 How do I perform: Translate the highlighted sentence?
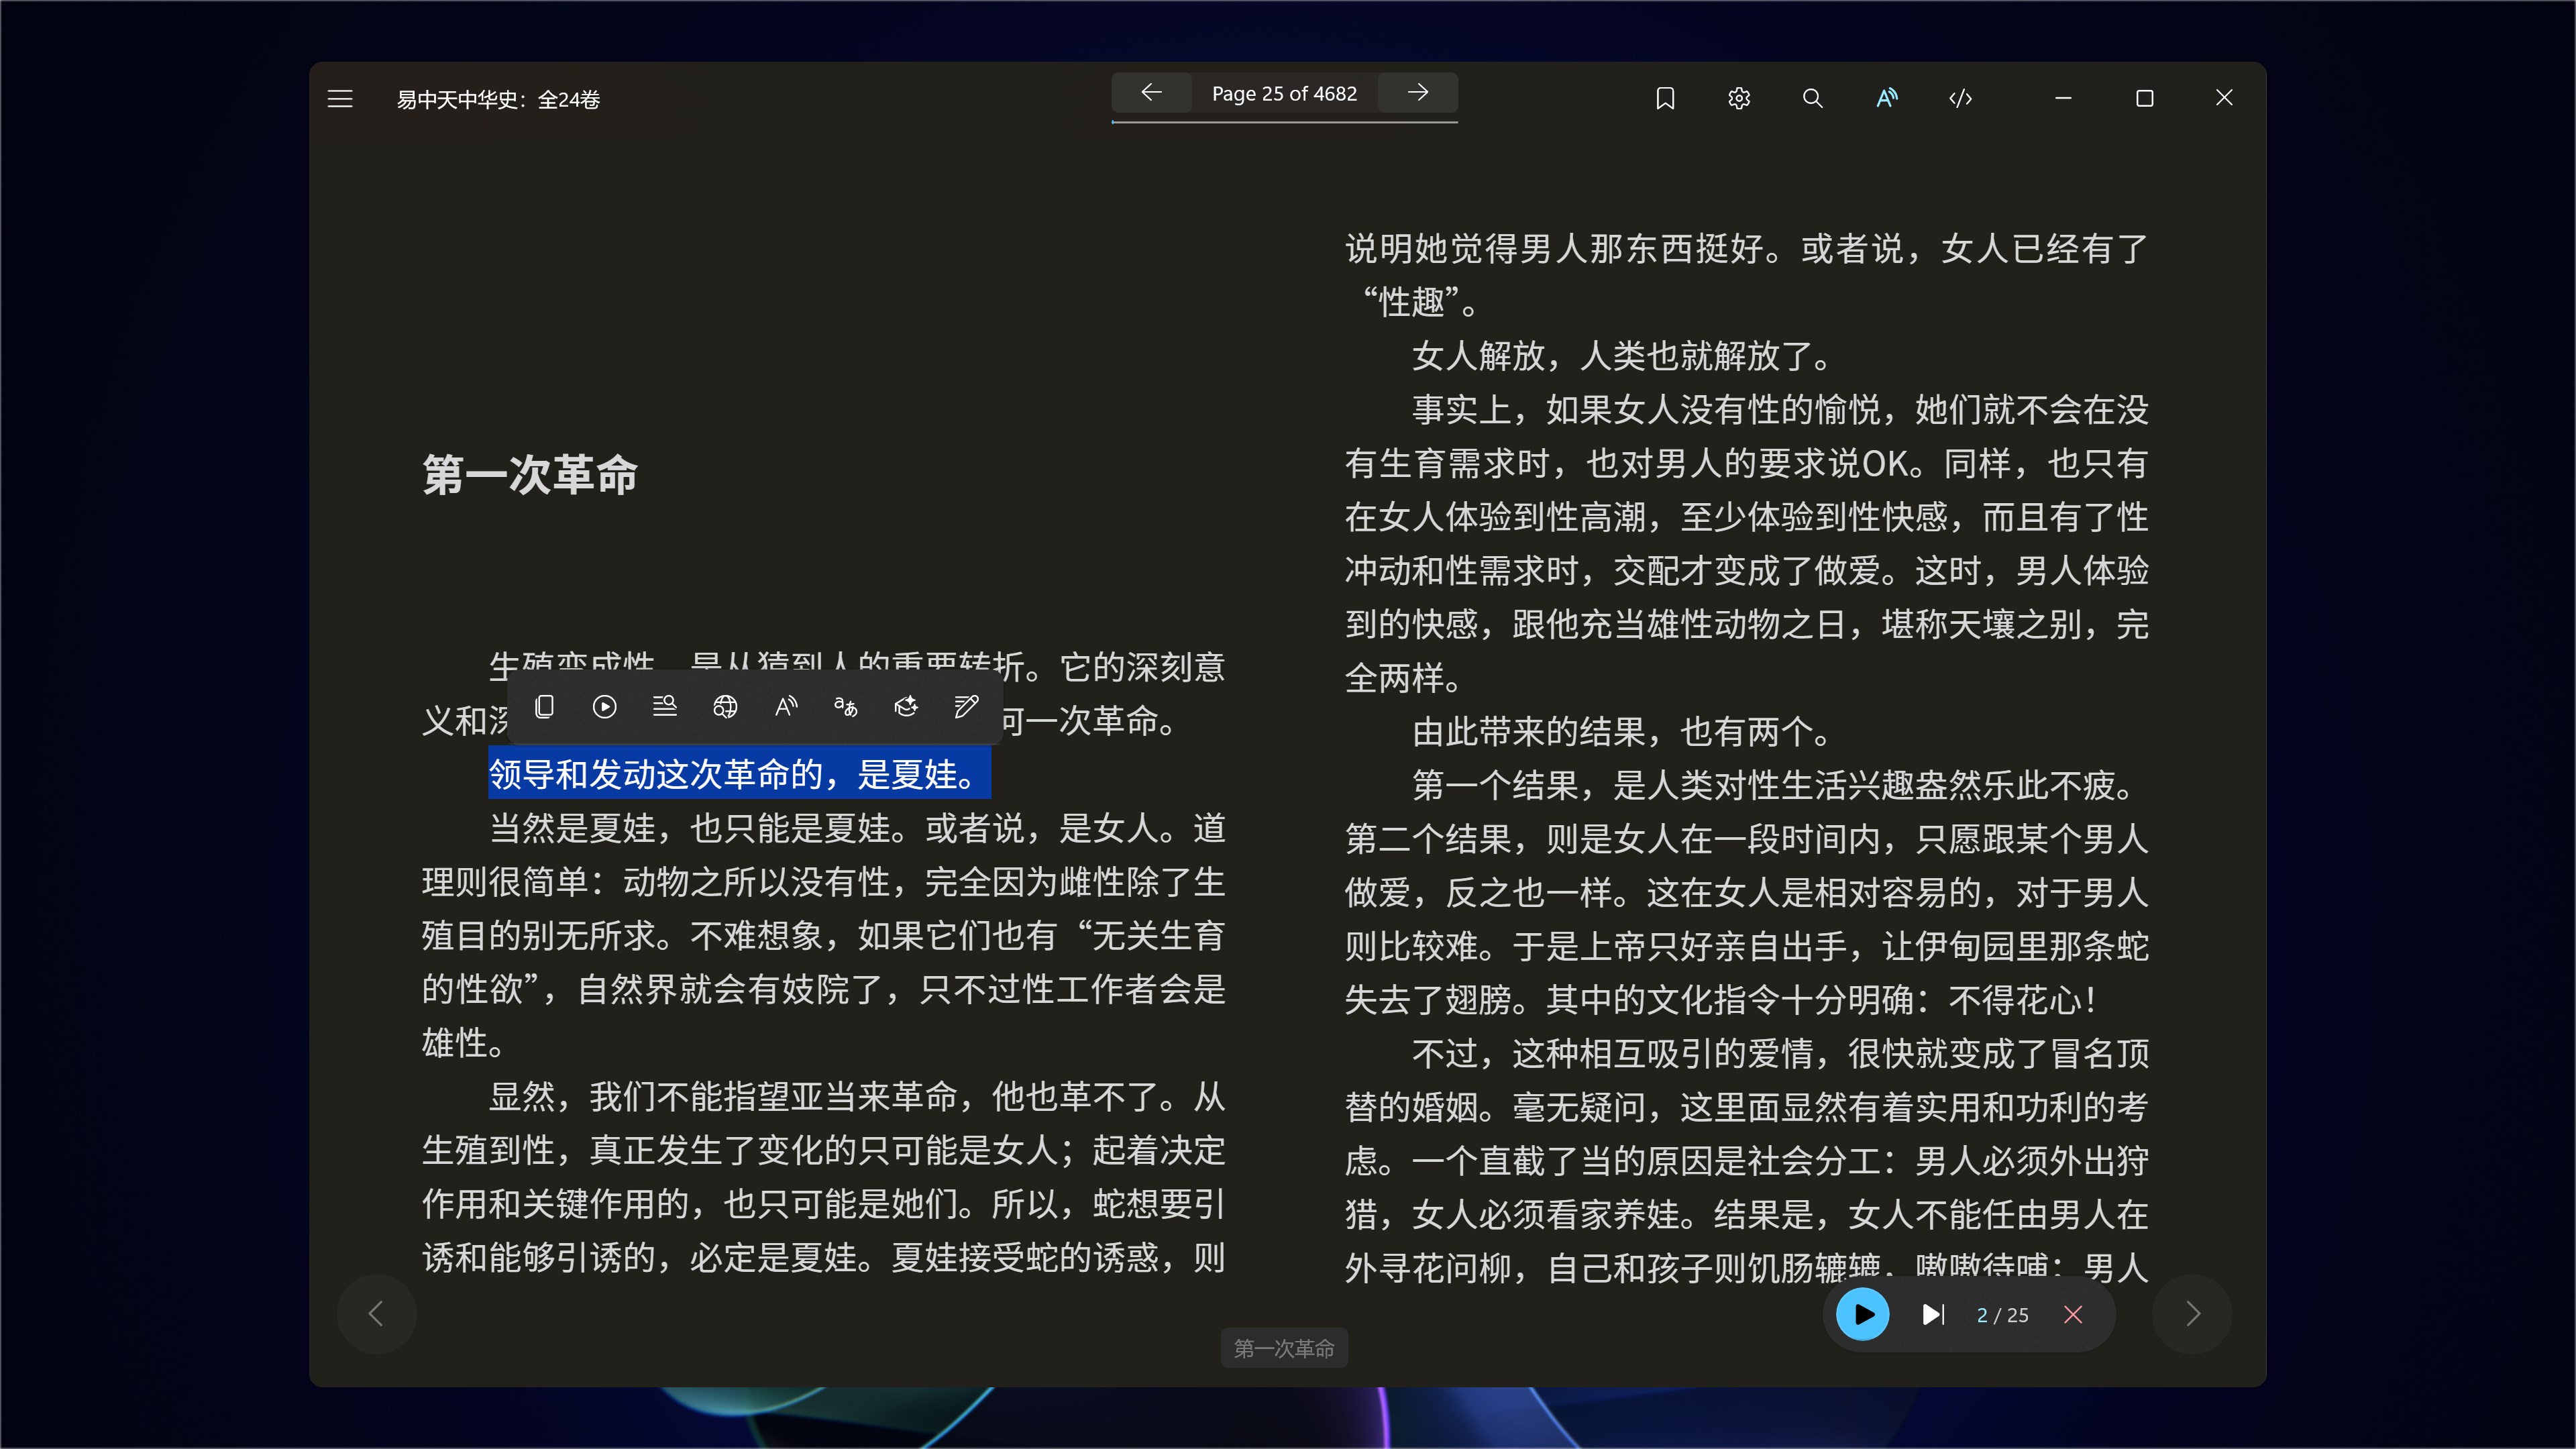[x=845, y=706]
